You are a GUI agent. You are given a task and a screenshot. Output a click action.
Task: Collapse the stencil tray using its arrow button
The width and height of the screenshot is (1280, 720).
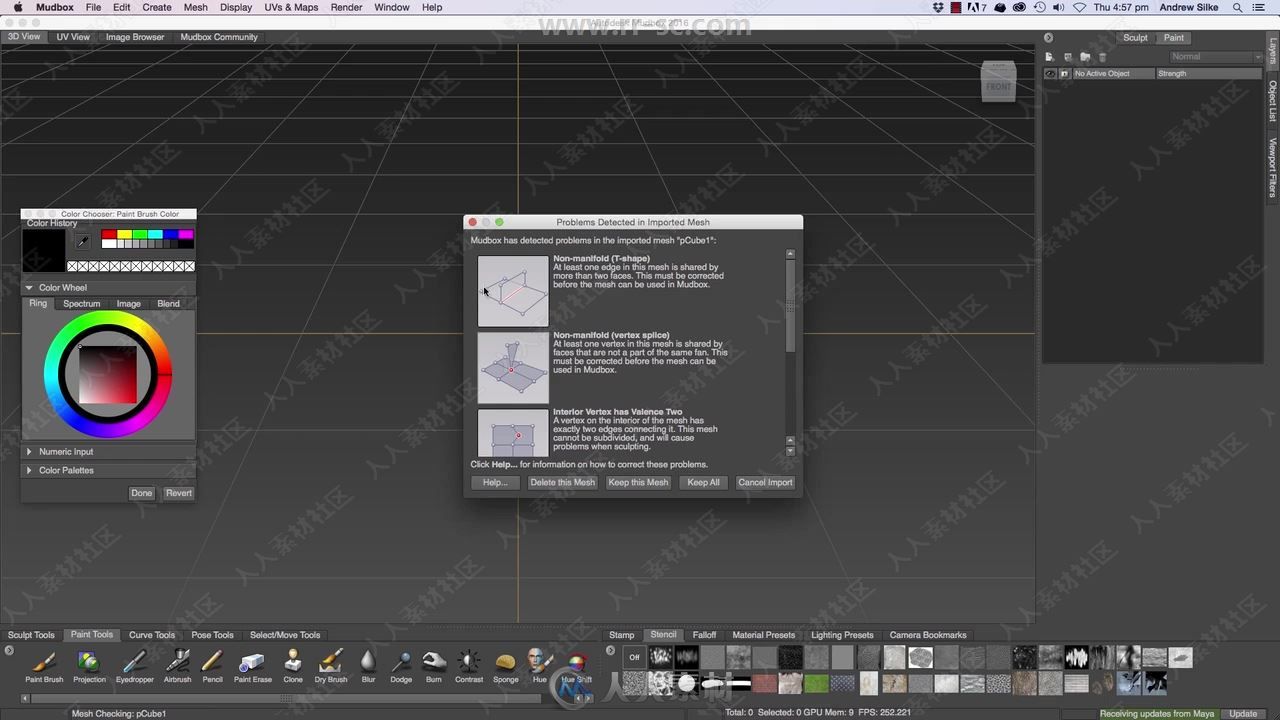610,651
